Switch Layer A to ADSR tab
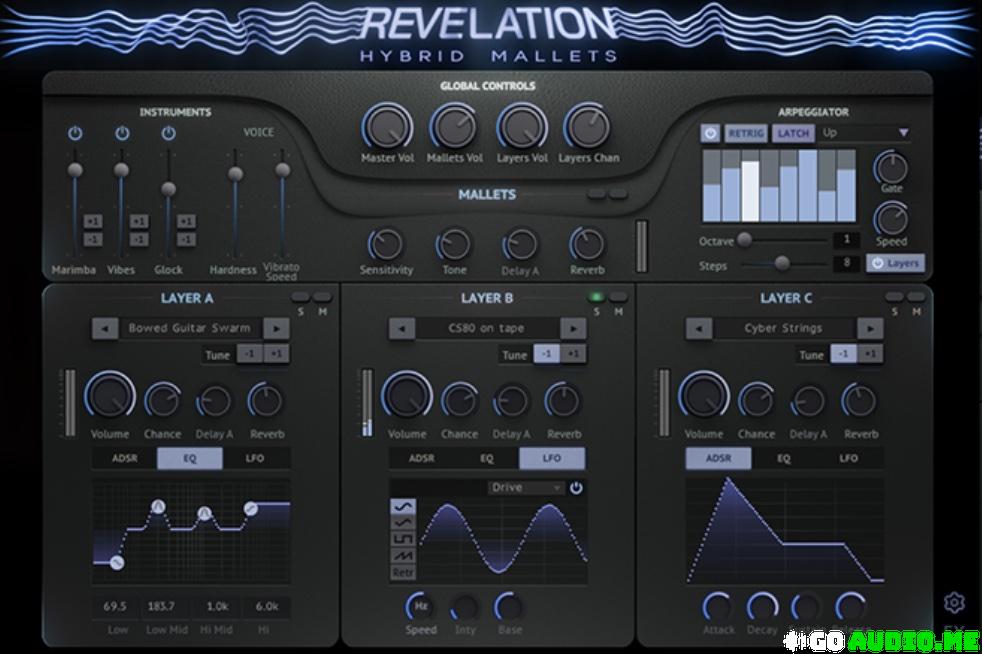The height and width of the screenshot is (654, 982). pos(125,459)
